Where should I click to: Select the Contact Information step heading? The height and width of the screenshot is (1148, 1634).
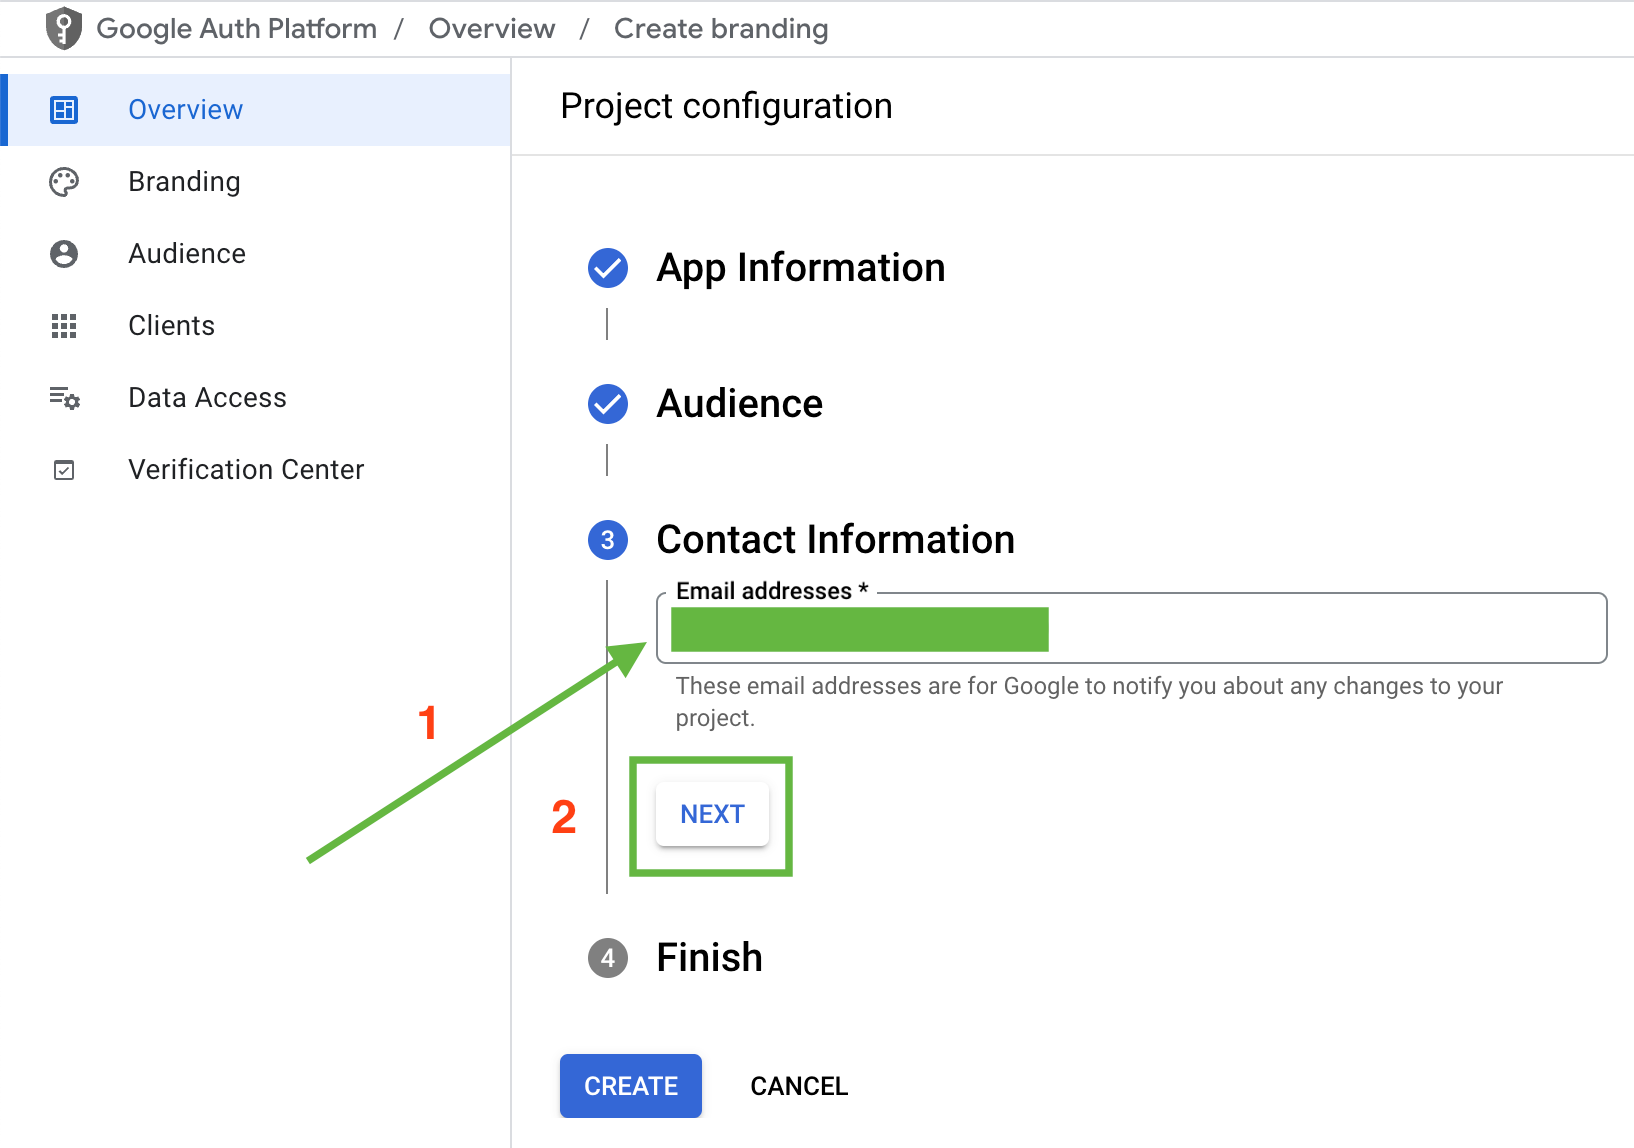[835, 540]
